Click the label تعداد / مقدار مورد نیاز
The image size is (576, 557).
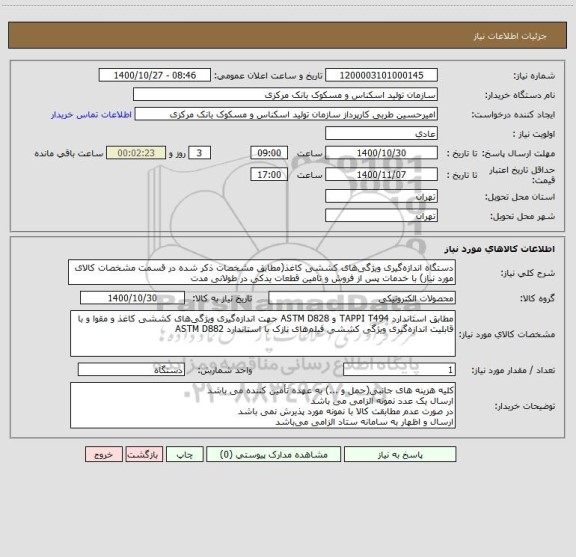click(x=513, y=370)
